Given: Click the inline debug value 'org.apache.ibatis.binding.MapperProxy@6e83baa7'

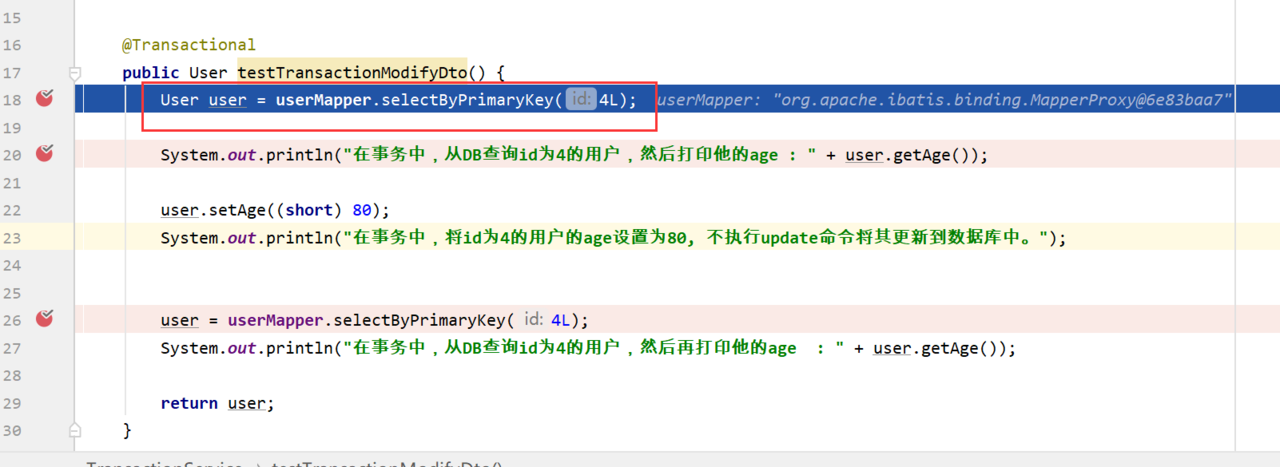Looking at the screenshot, I should 1003,100.
